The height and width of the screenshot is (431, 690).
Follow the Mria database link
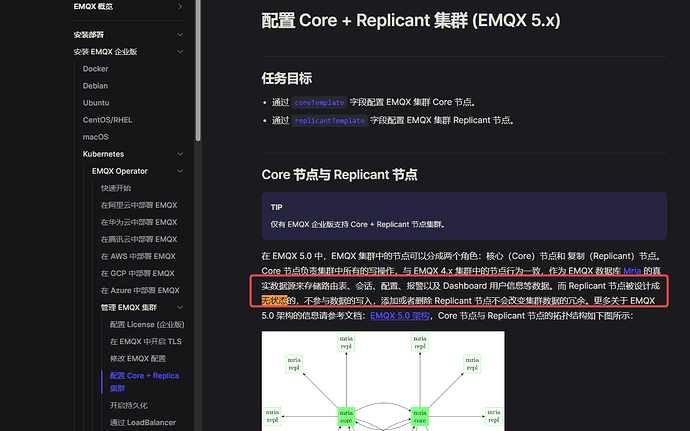point(632,270)
